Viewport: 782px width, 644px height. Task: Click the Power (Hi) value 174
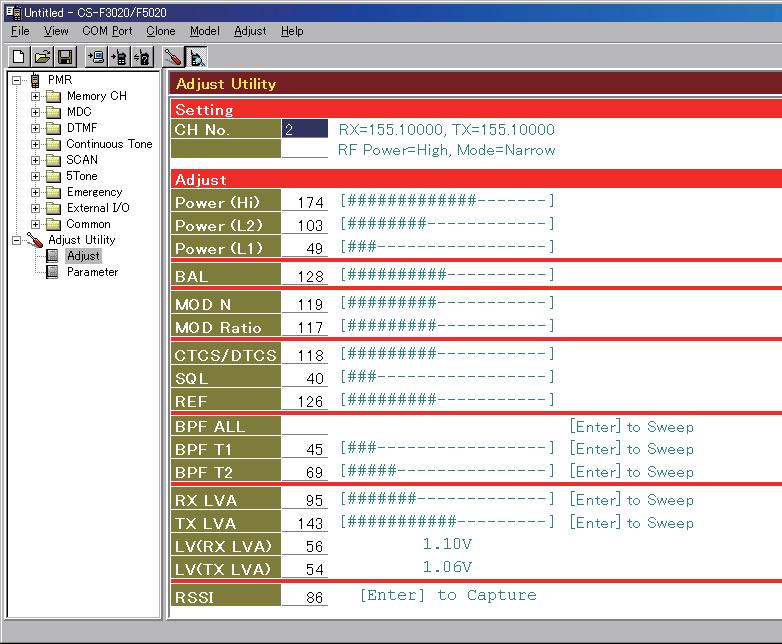pyautogui.click(x=305, y=202)
